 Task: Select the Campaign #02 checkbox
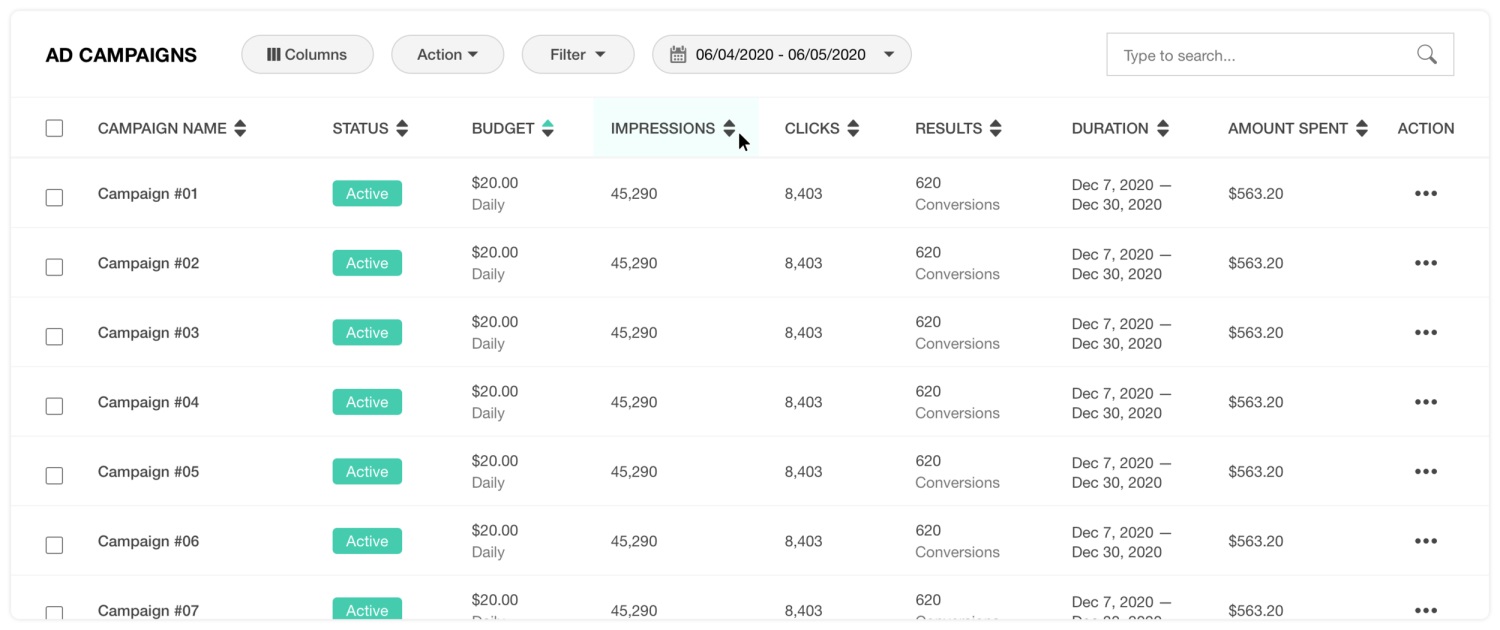coord(54,267)
